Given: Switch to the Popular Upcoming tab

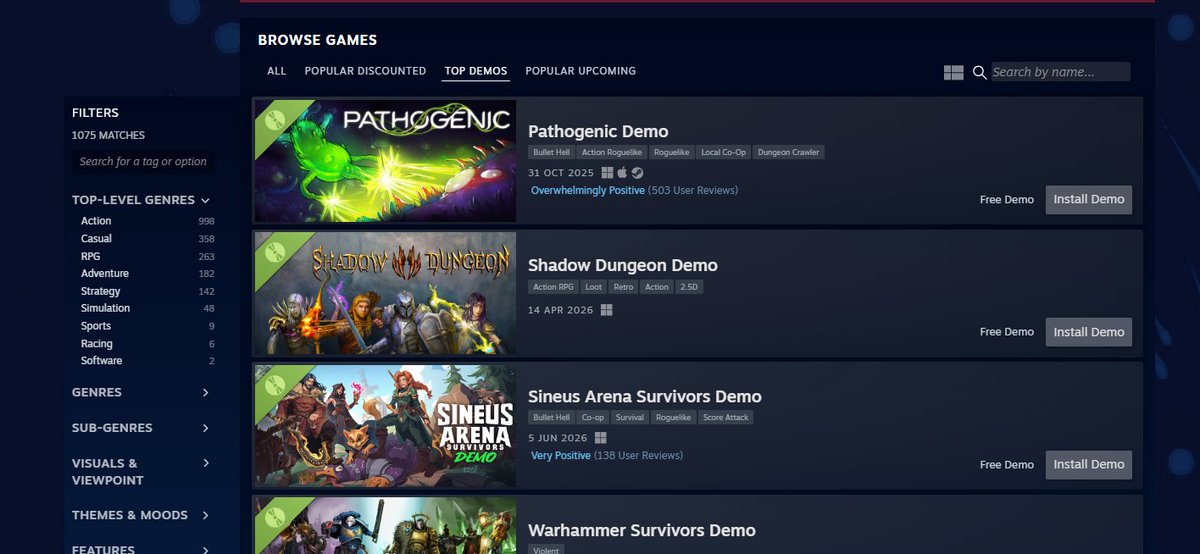Looking at the screenshot, I should 580,71.
